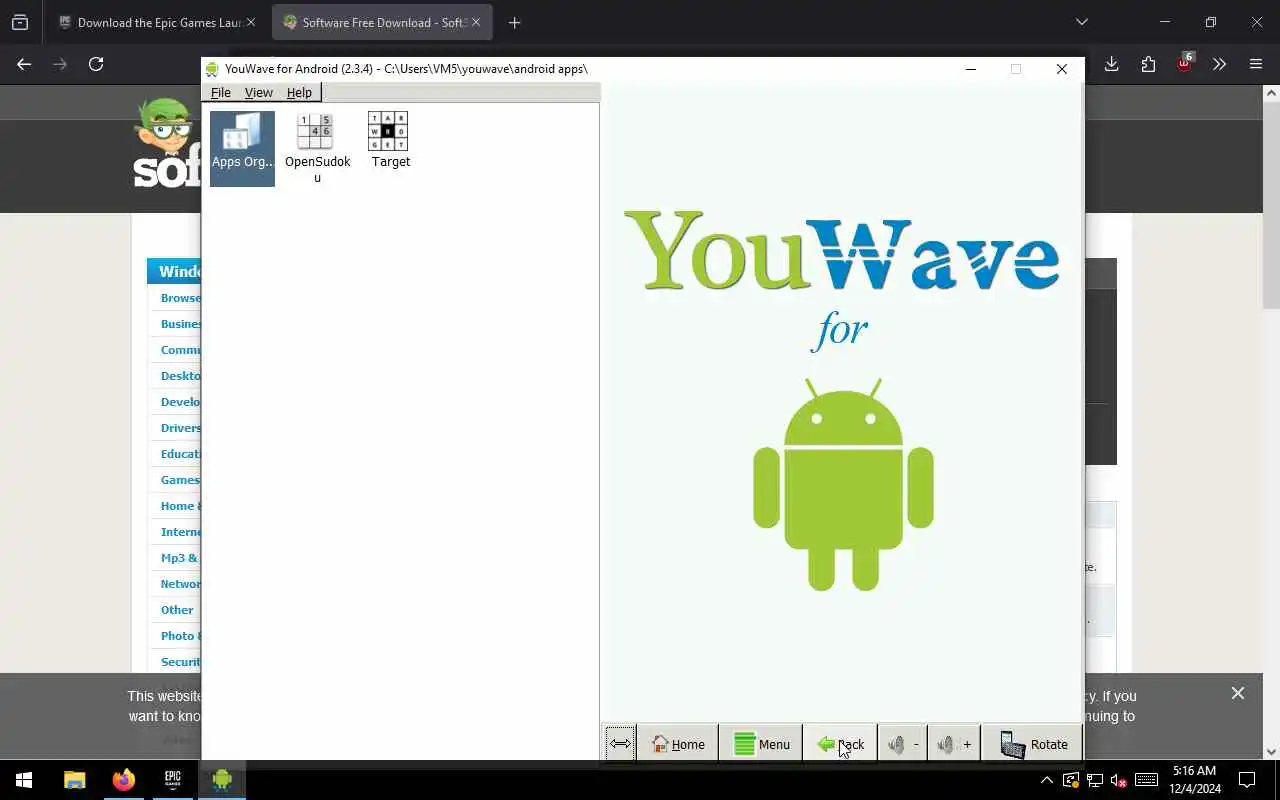Screen dimensions: 1280x800
Task: Close the Software Free Download browser tab
Action: 475,22
